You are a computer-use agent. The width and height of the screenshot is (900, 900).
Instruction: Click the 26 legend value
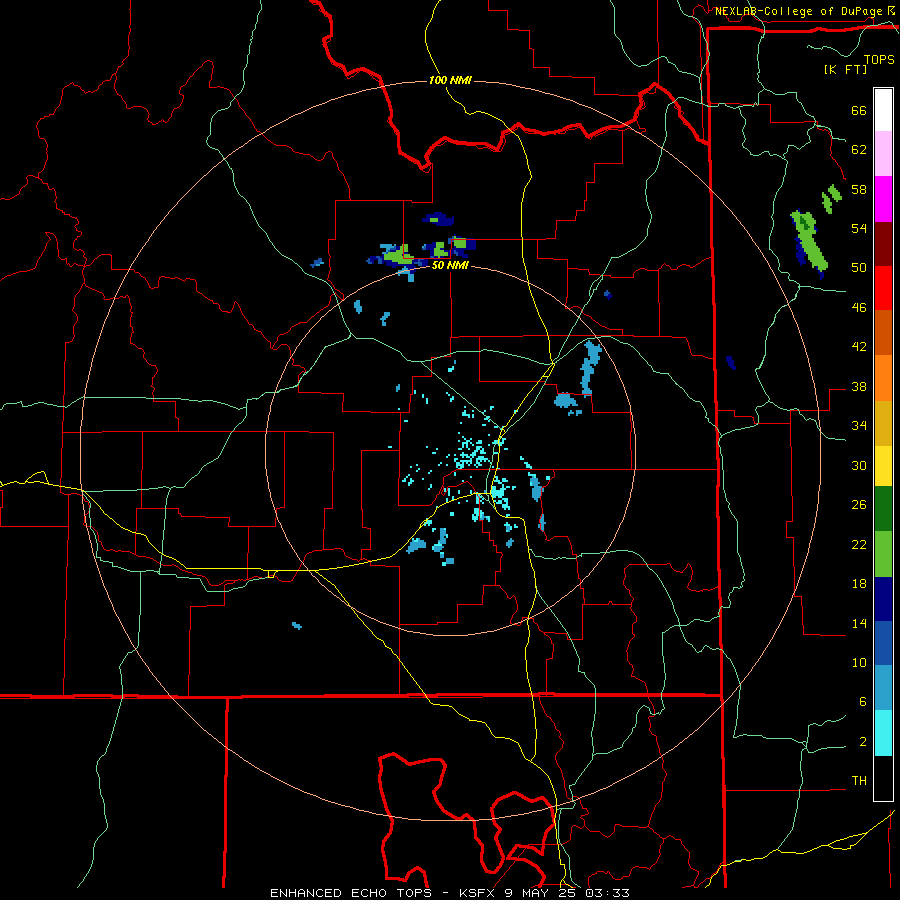point(859,505)
